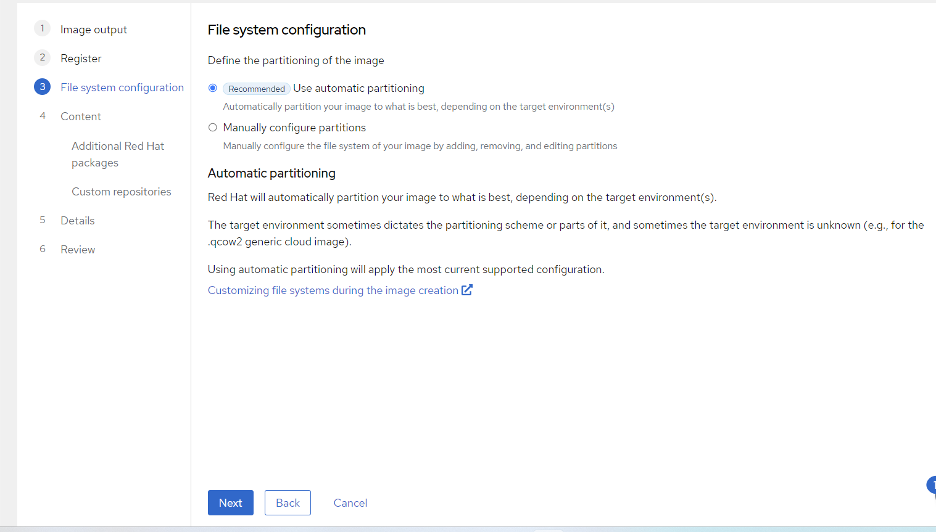Image resolution: width=936 pixels, height=532 pixels.
Task: Click the Back button
Action: (288, 503)
